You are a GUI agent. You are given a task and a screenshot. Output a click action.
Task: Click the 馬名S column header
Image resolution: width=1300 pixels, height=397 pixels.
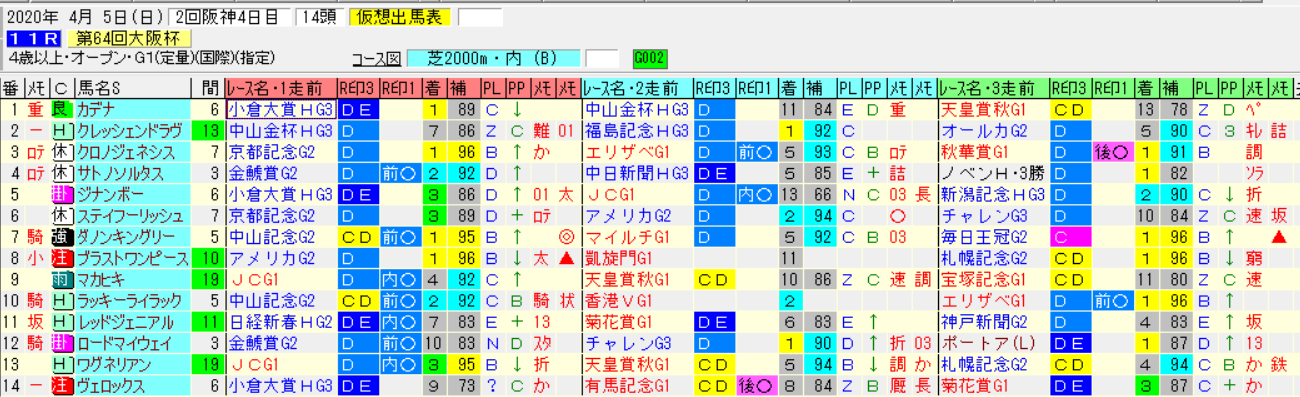pos(132,87)
